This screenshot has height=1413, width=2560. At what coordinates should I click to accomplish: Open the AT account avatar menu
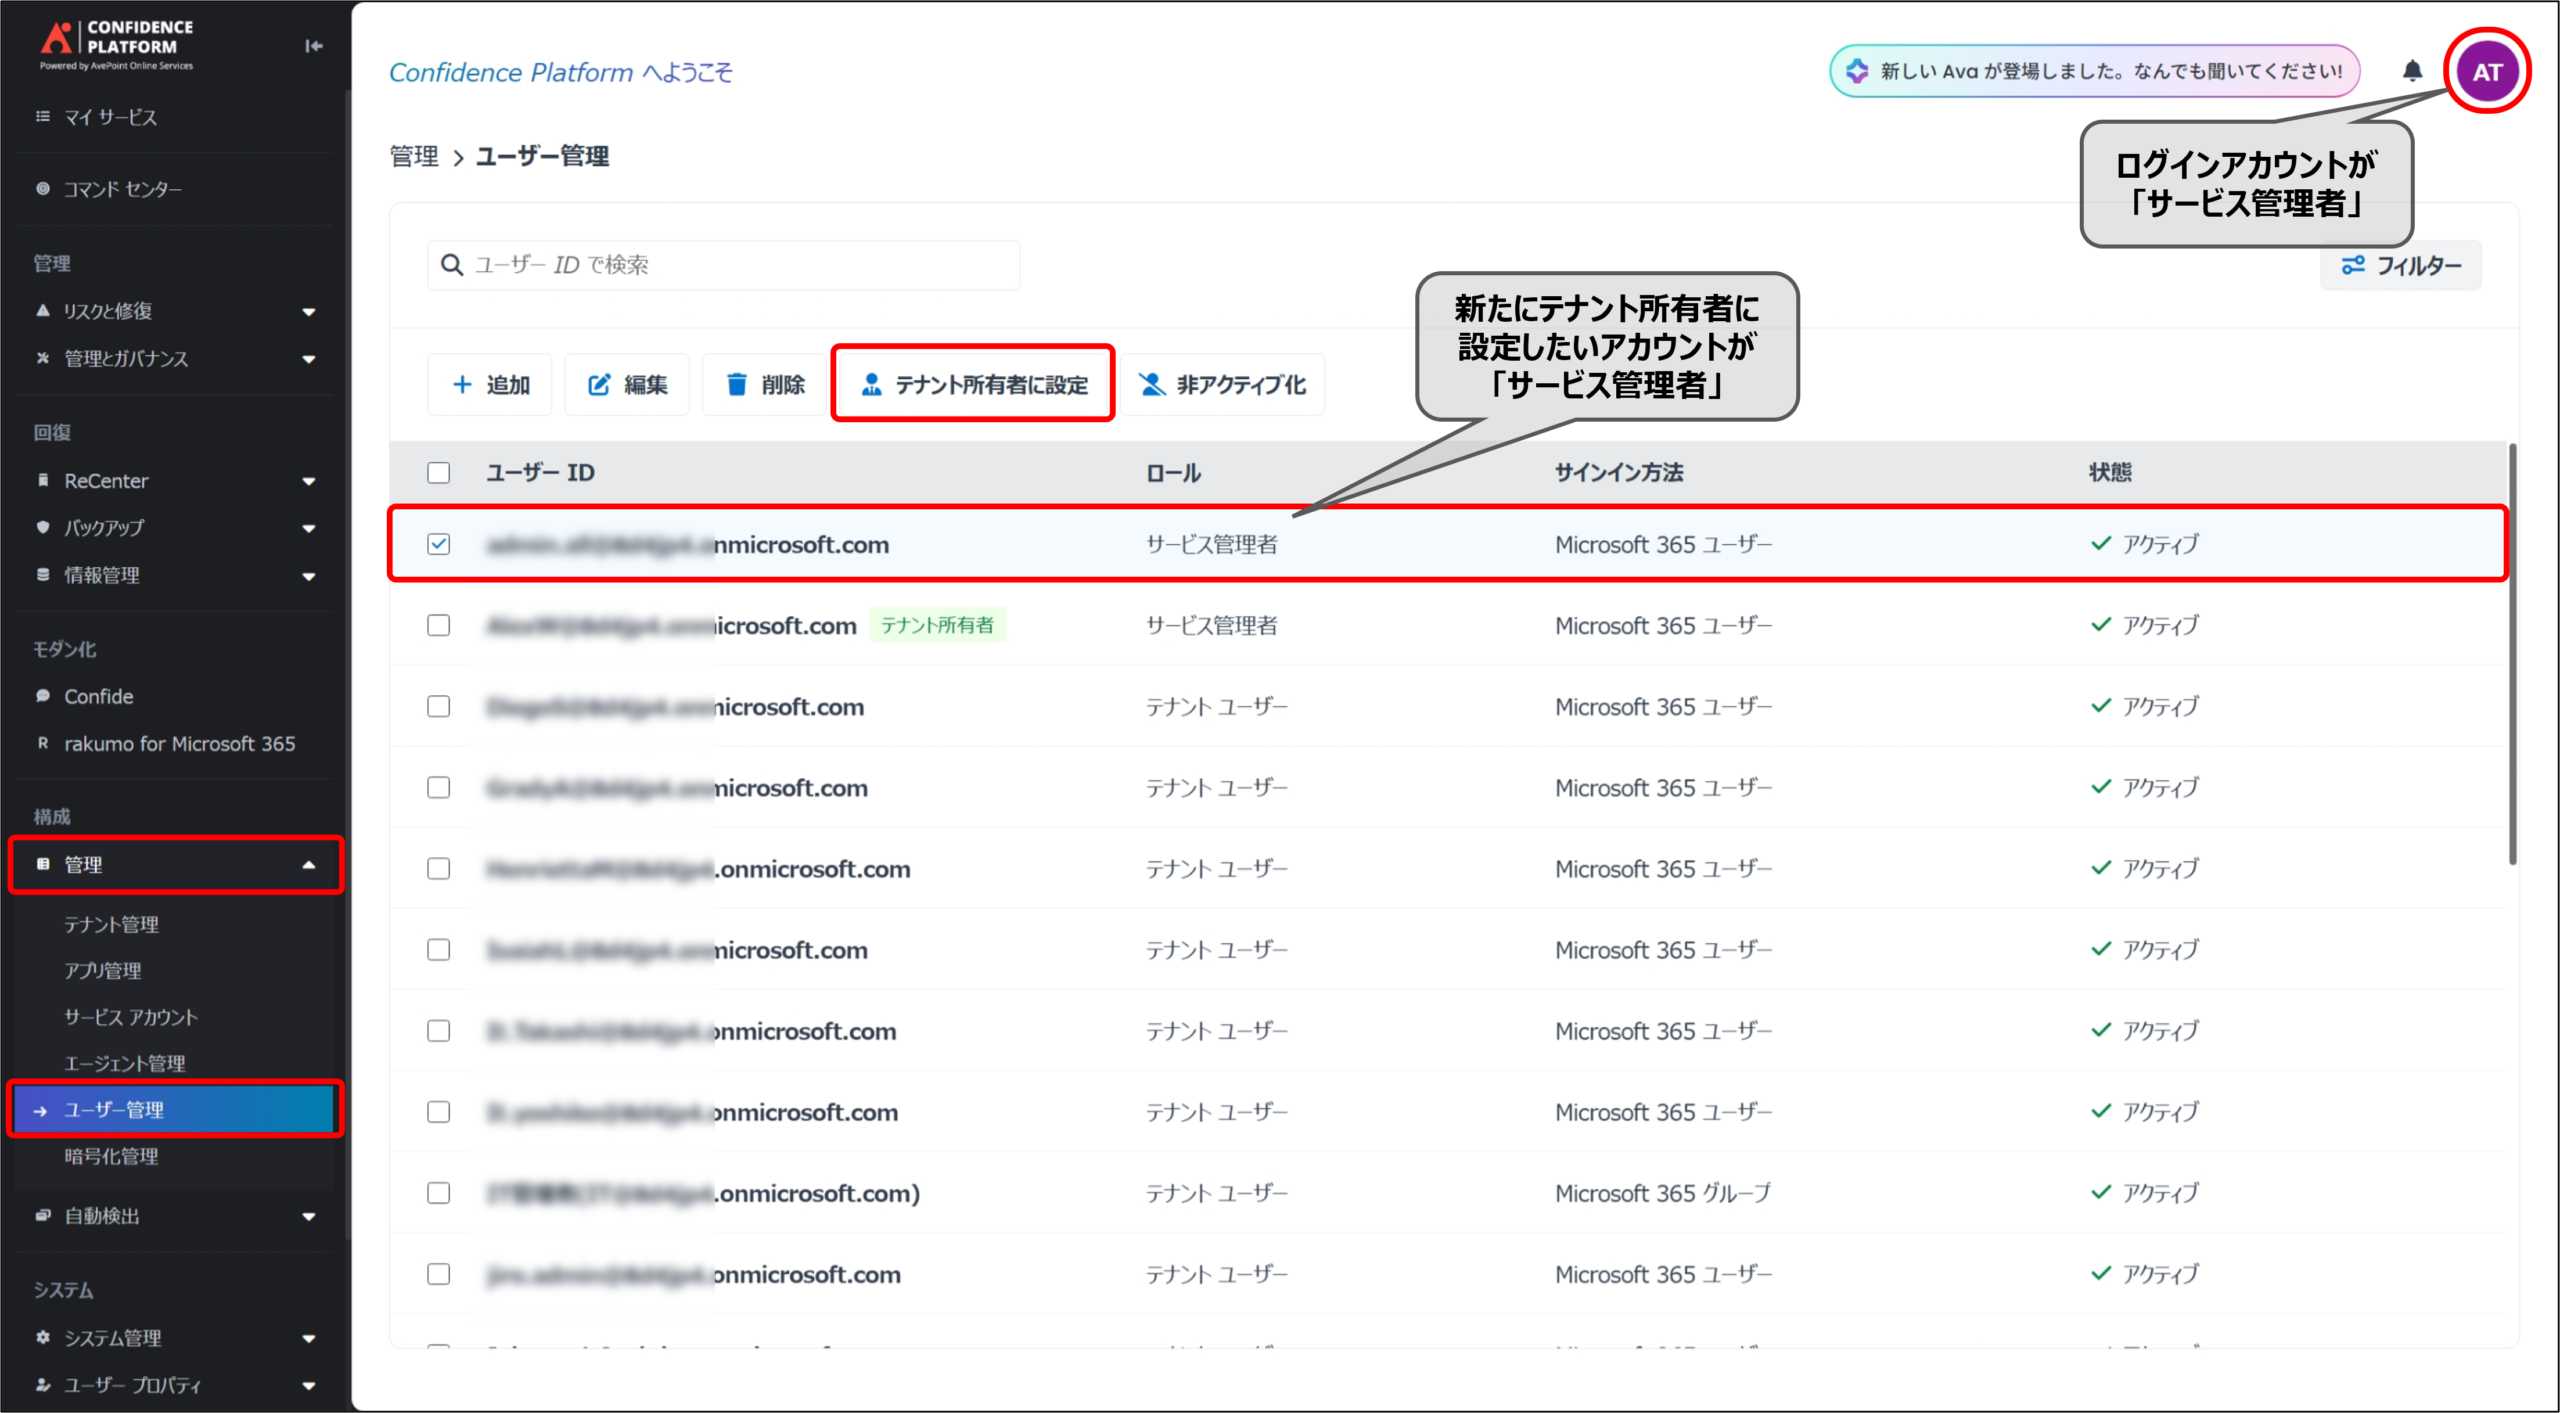(x=2486, y=72)
